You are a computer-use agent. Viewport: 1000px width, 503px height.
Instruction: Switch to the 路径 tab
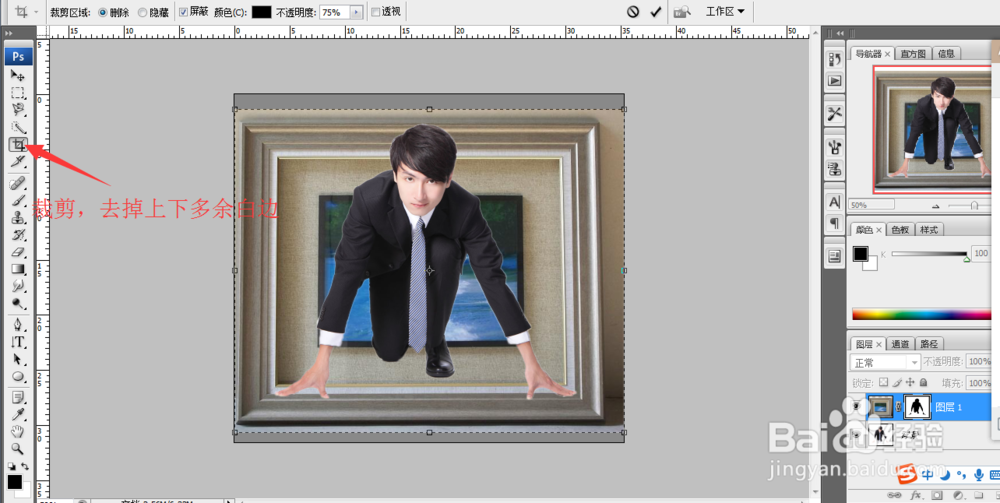tap(929, 344)
